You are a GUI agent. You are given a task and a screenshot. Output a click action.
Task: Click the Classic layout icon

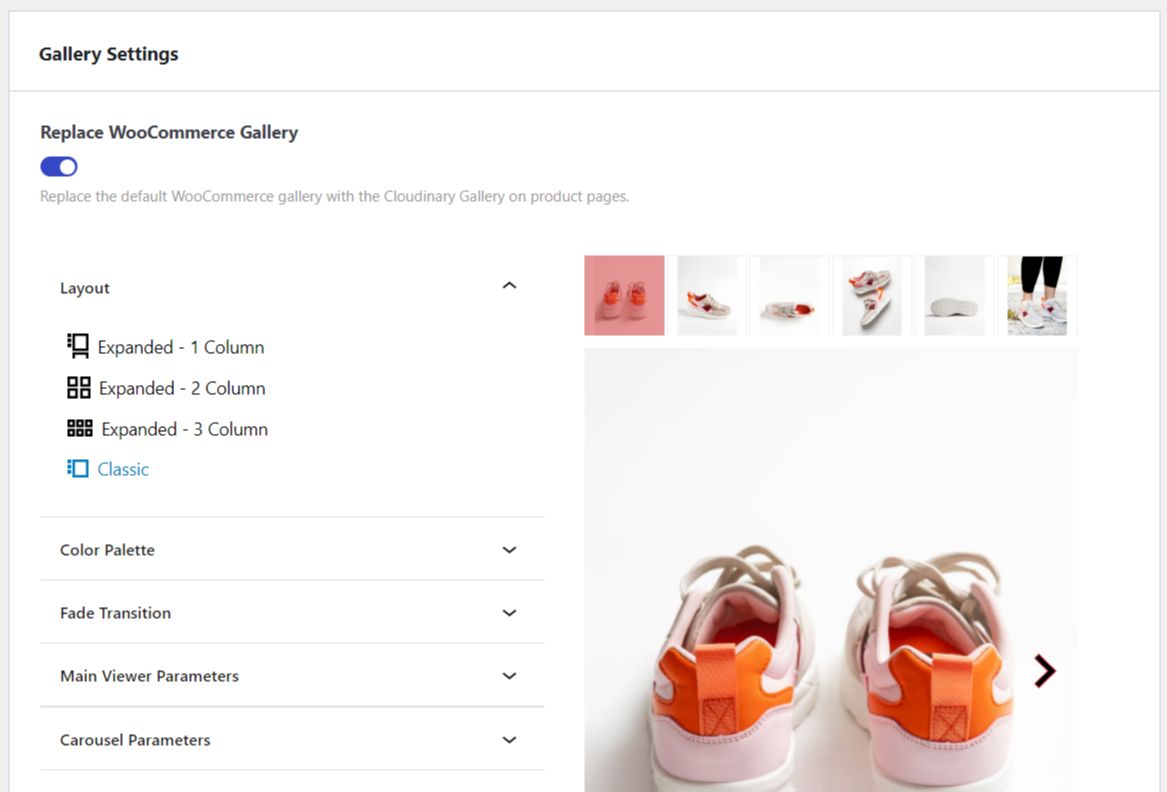(77, 468)
